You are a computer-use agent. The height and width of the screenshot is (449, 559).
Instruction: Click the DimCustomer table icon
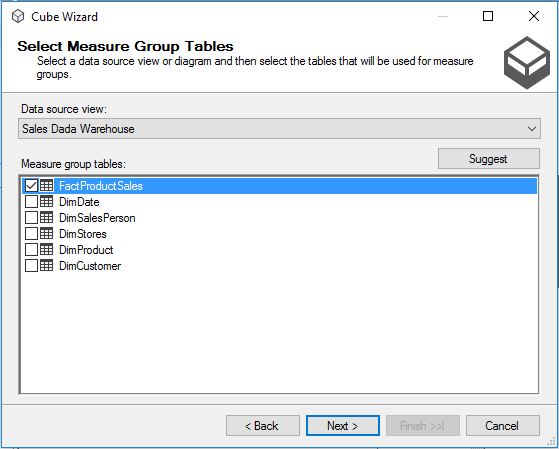pos(46,266)
